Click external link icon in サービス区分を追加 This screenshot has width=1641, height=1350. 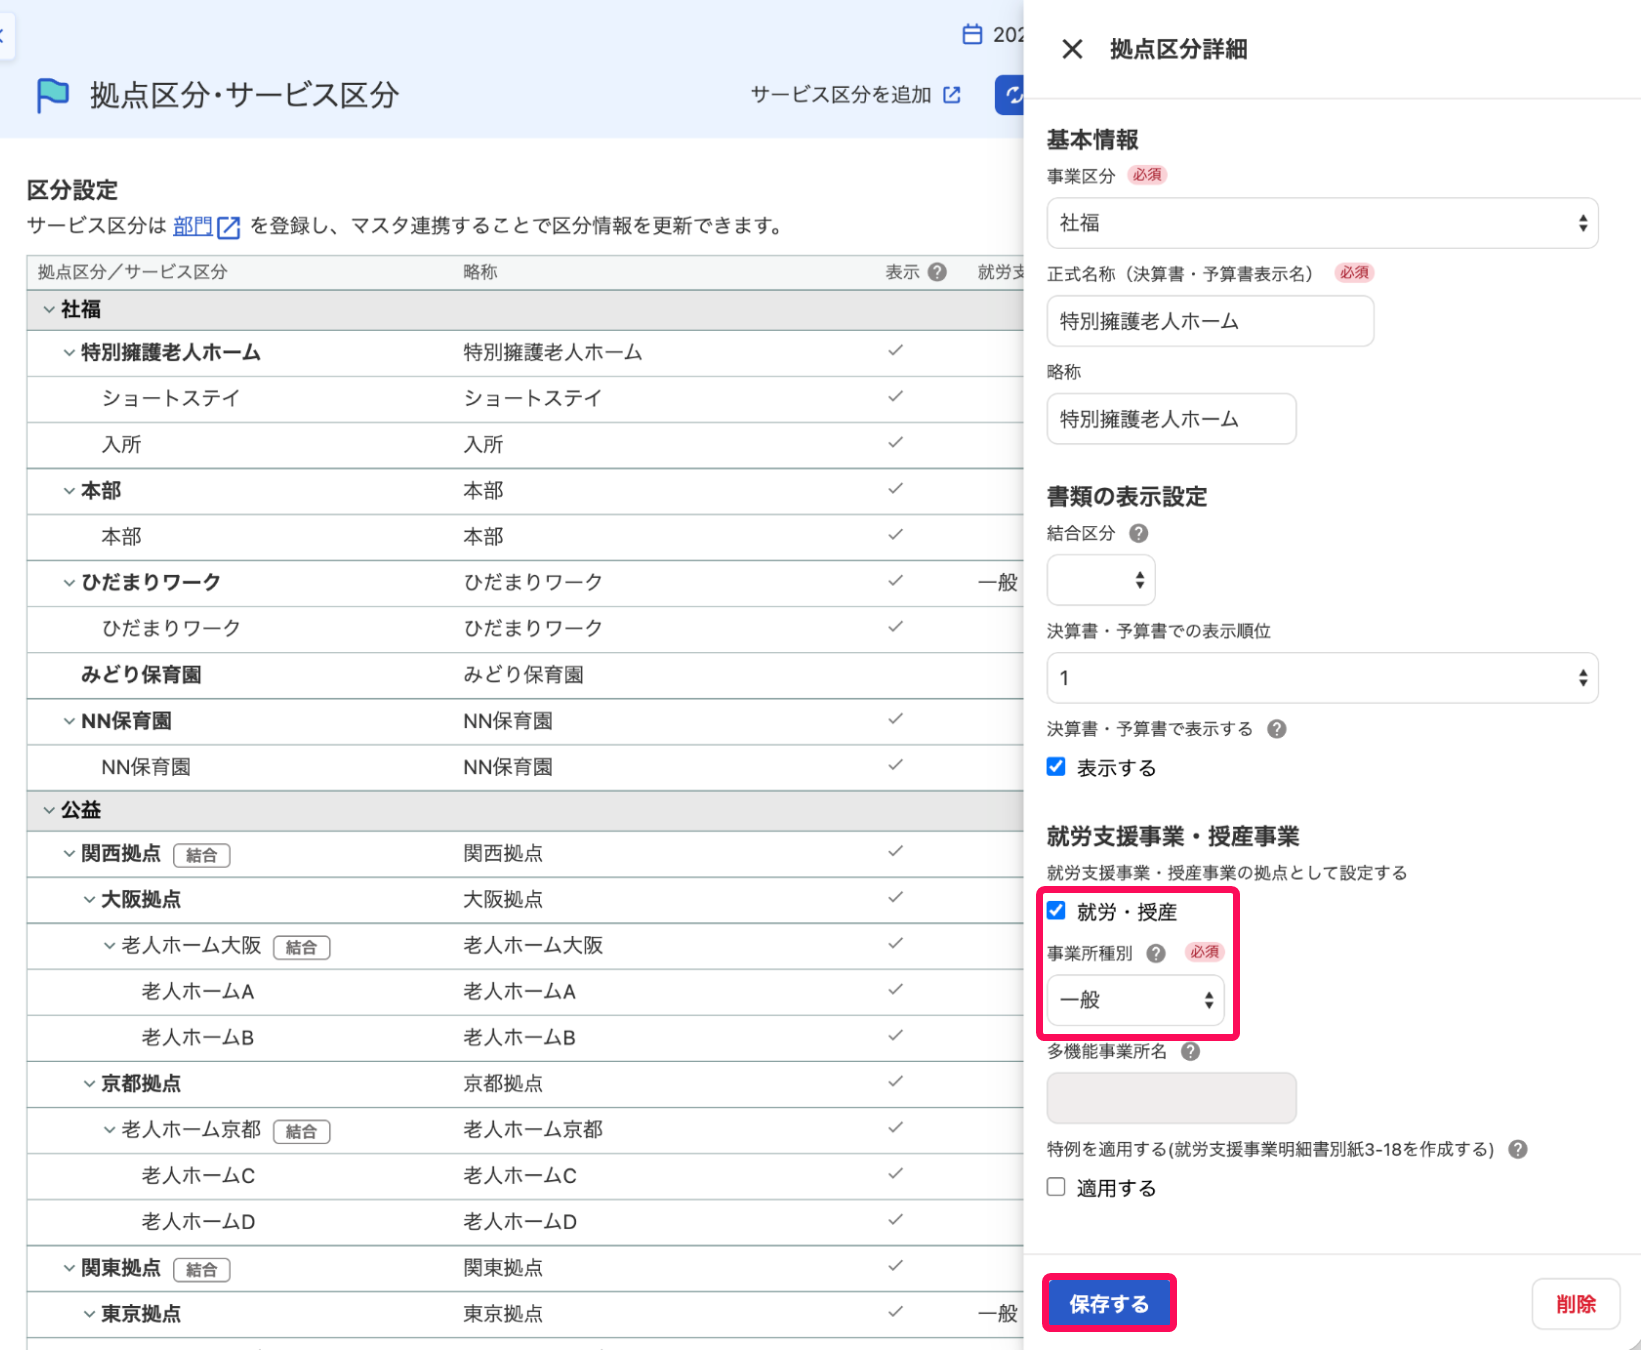[x=952, y=95]
